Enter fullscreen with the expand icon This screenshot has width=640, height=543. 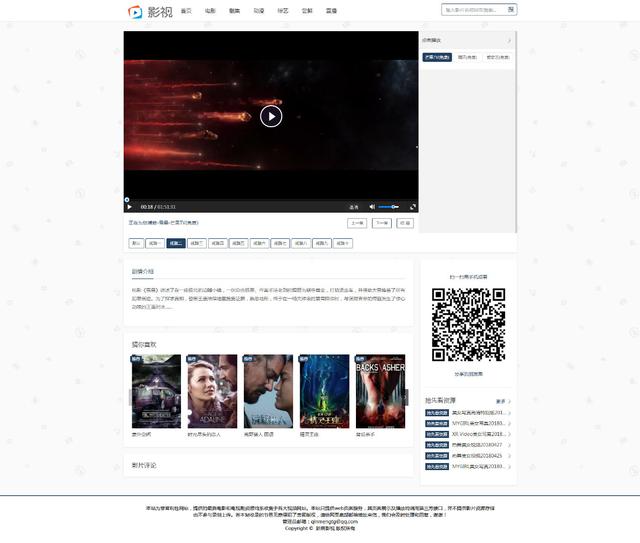click(x=413, y=207)
